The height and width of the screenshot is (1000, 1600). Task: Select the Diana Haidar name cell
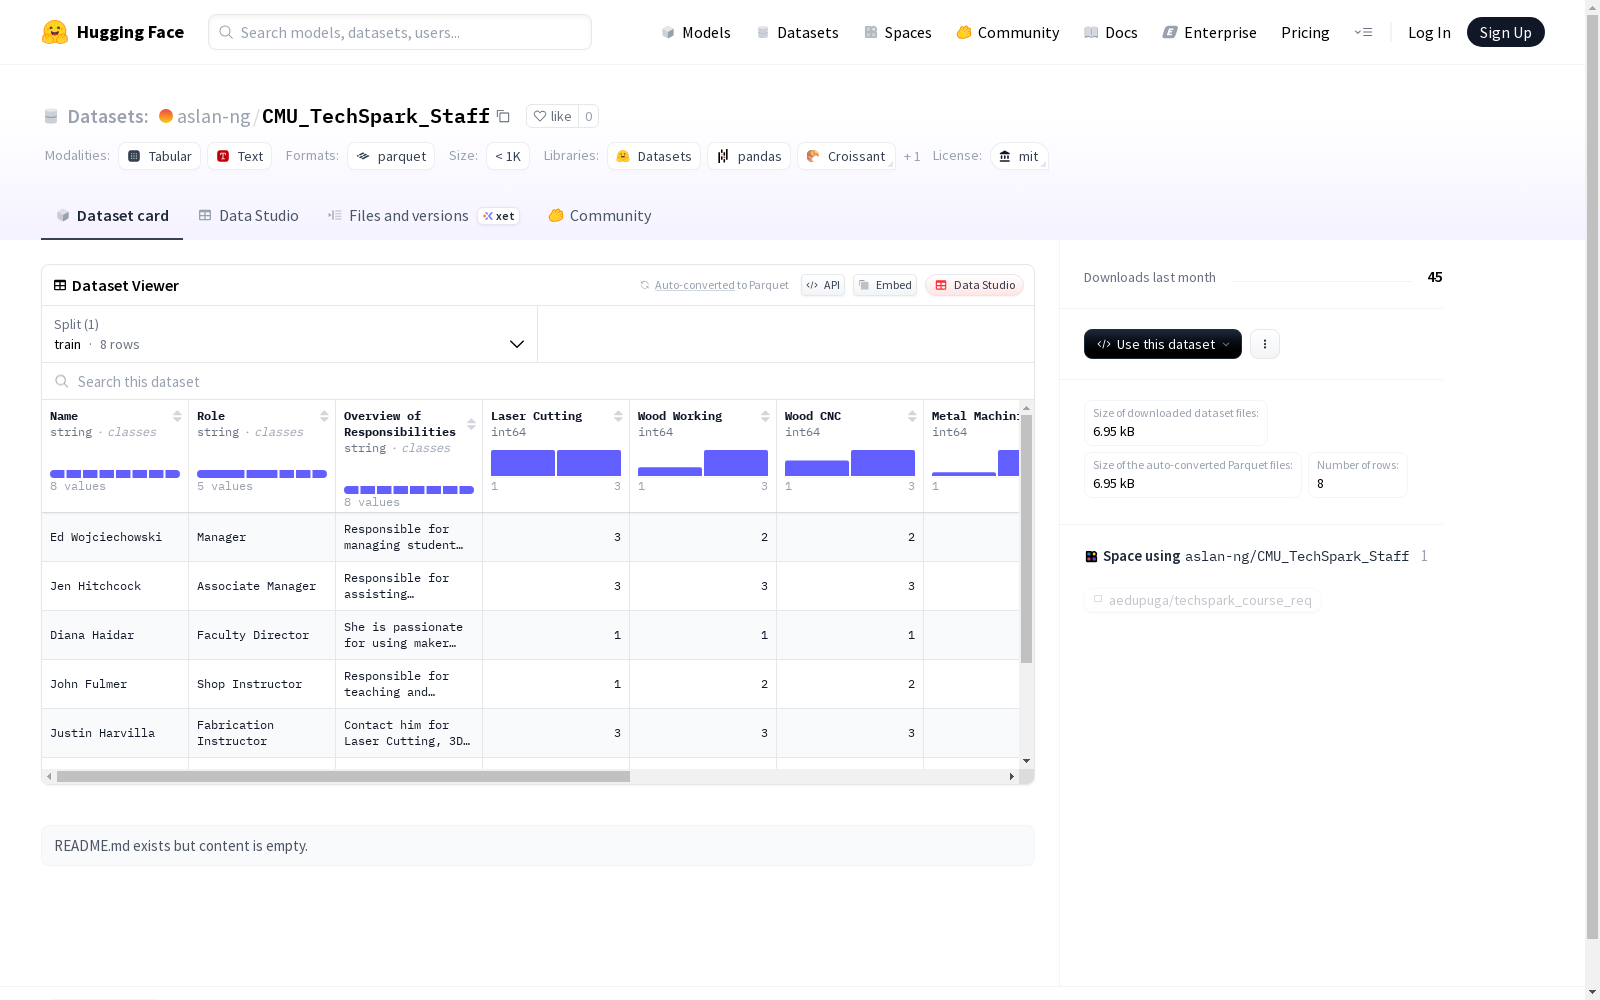coord(115,635)
